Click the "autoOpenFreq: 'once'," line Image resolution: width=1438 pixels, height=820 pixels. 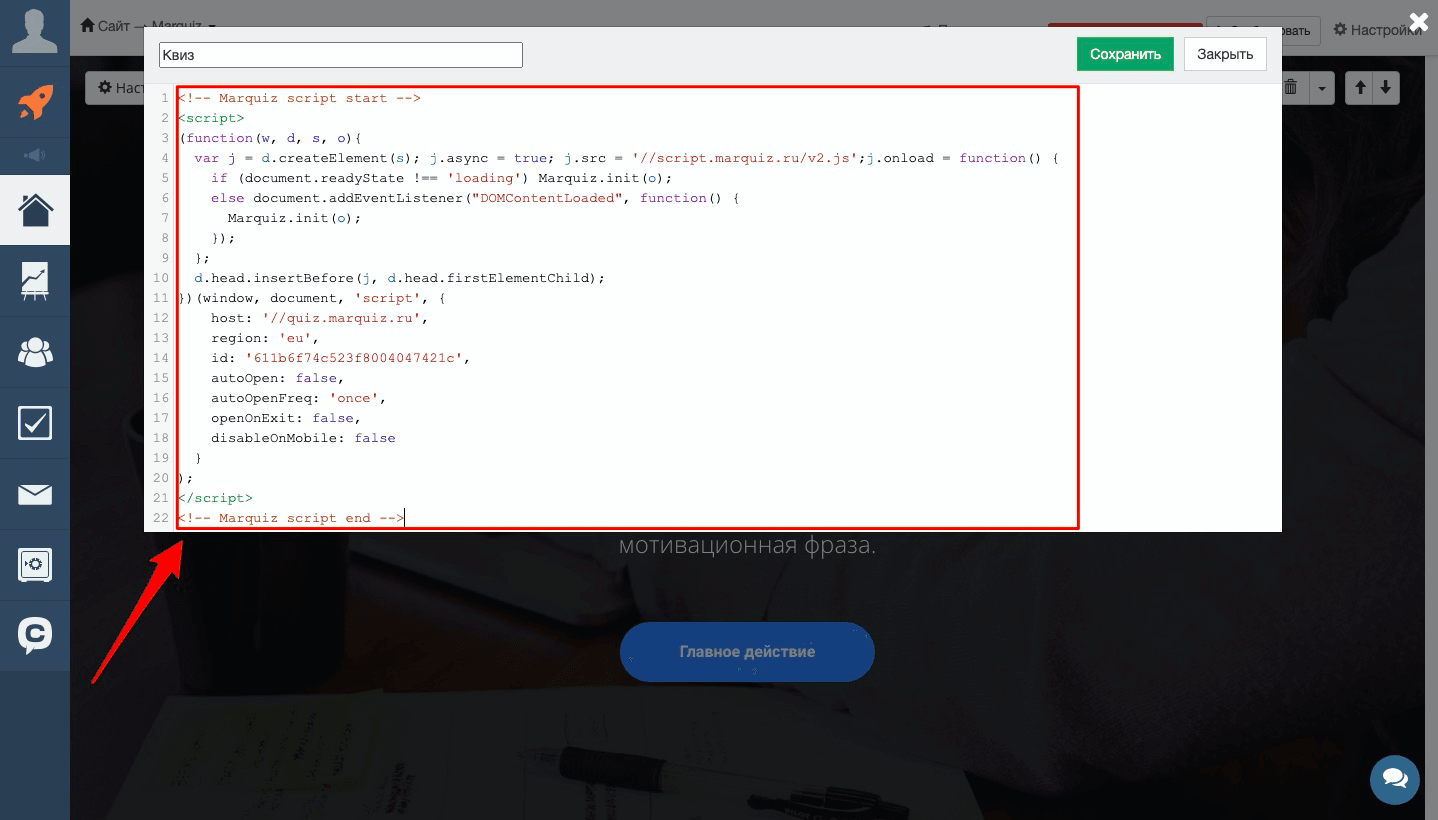tap(298, 398)
